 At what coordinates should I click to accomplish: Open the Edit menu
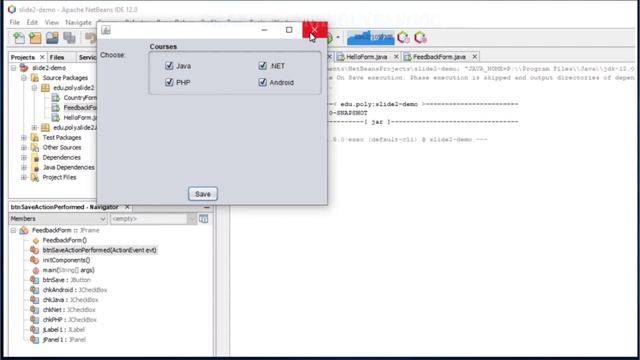pyautogui.click(x=32, y=22)
